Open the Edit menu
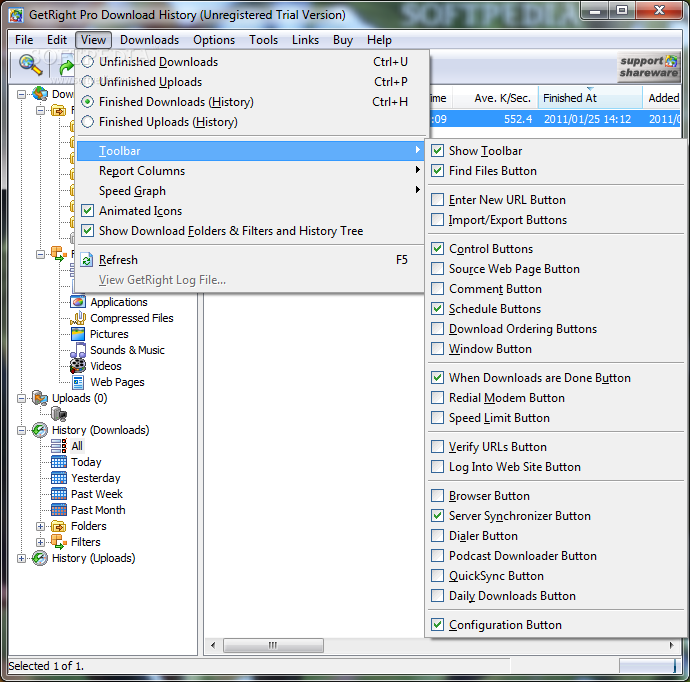 pyautogui.click(x=57, y=40)
